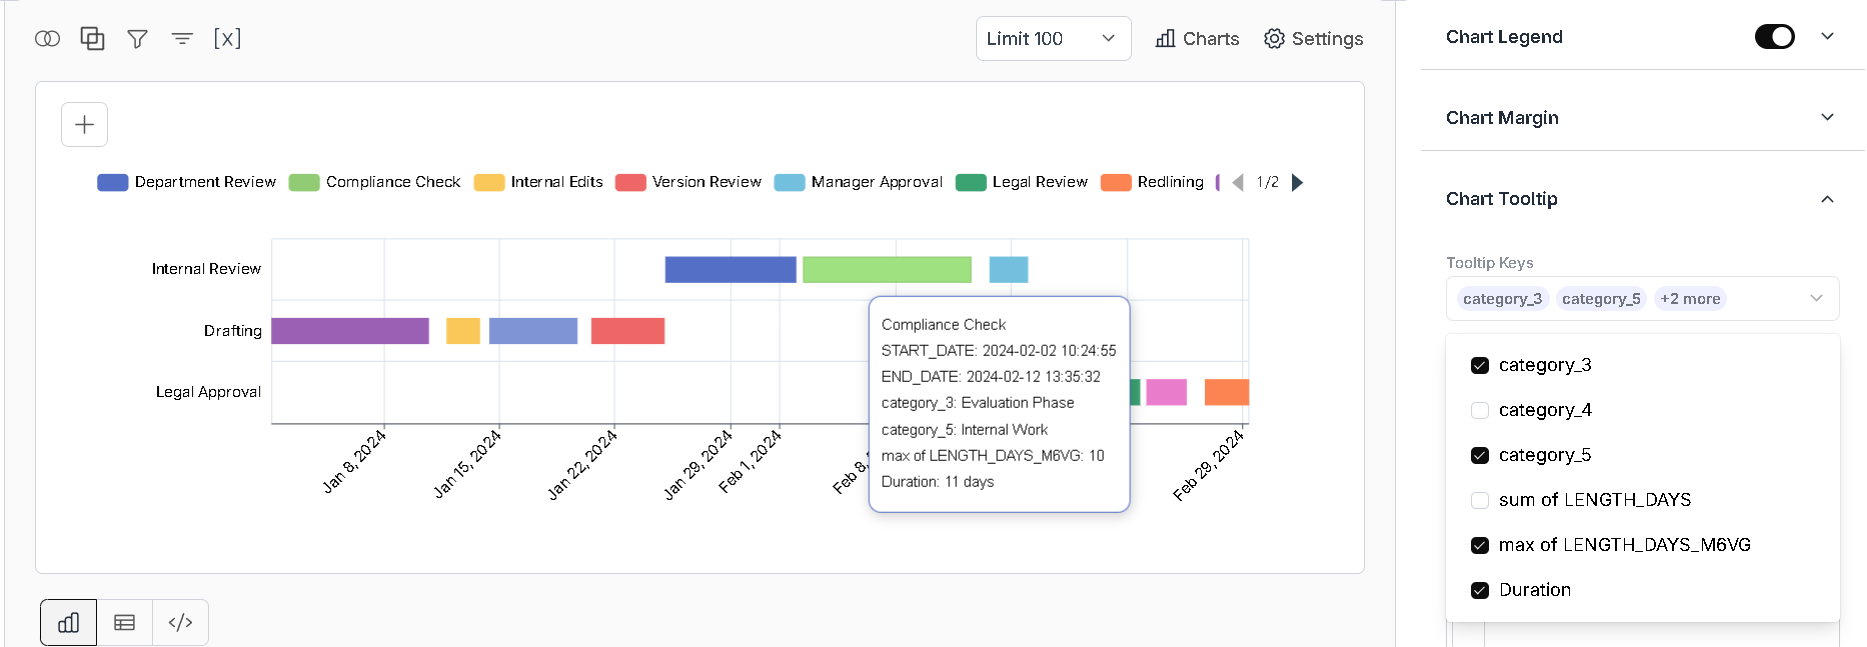Image resolution: width=1867 pixels, height=647 pixels.
Task: Expand the Chart Margin section
Action: click(x=1642, y=118)
